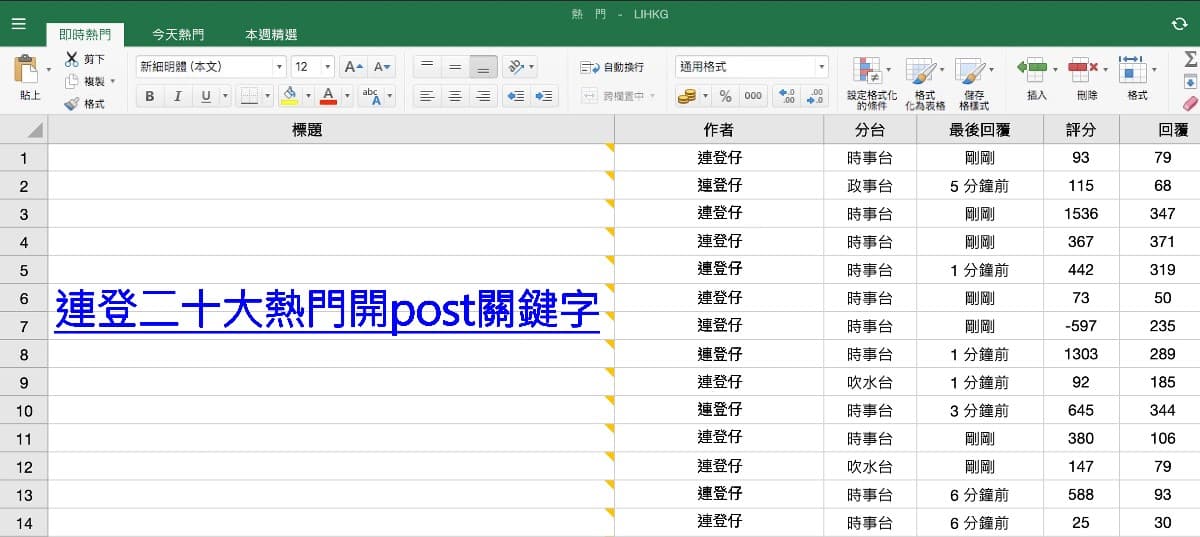Click Wrap Text (自動換行)
1200x537 pixels.
click(613, 67)
